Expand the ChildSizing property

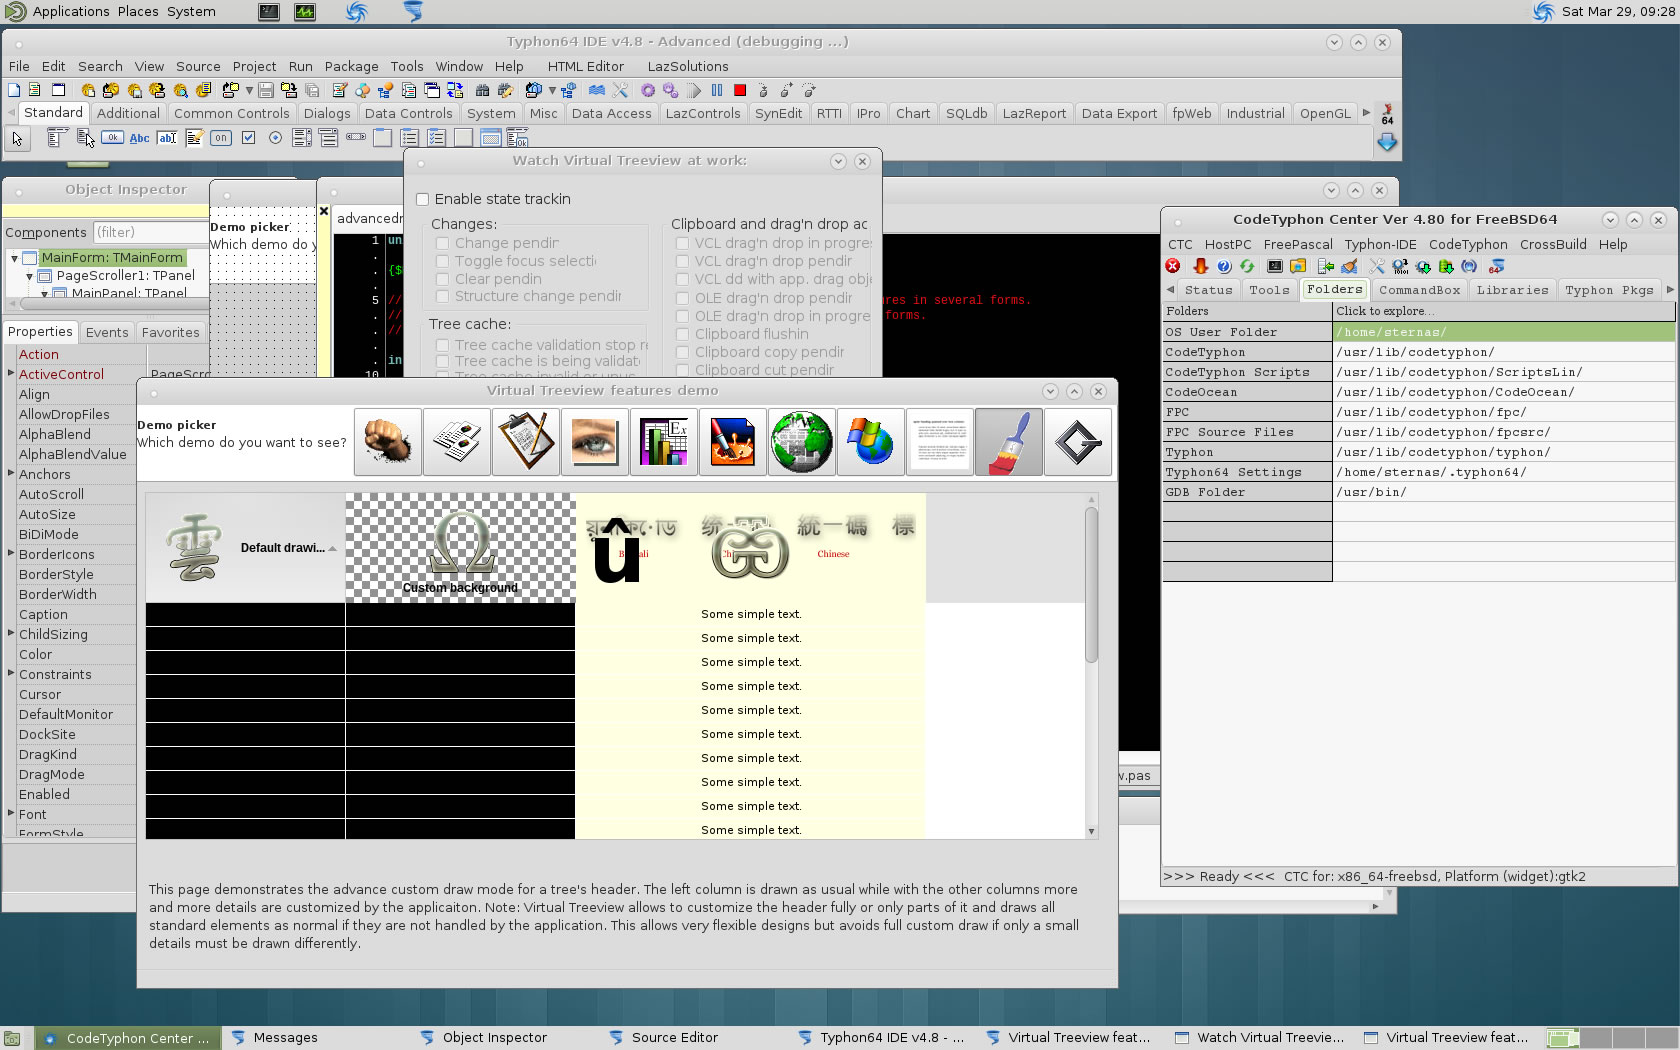[11, 633]
